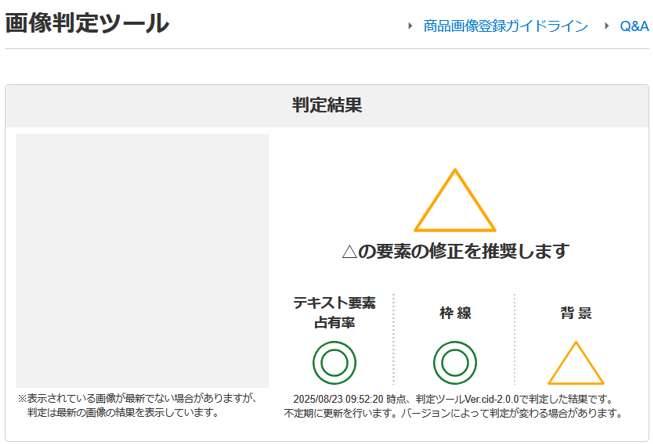Open the 商品画像登録ガイドライン link
Screen dimensions: 653x444
[505, 26]
